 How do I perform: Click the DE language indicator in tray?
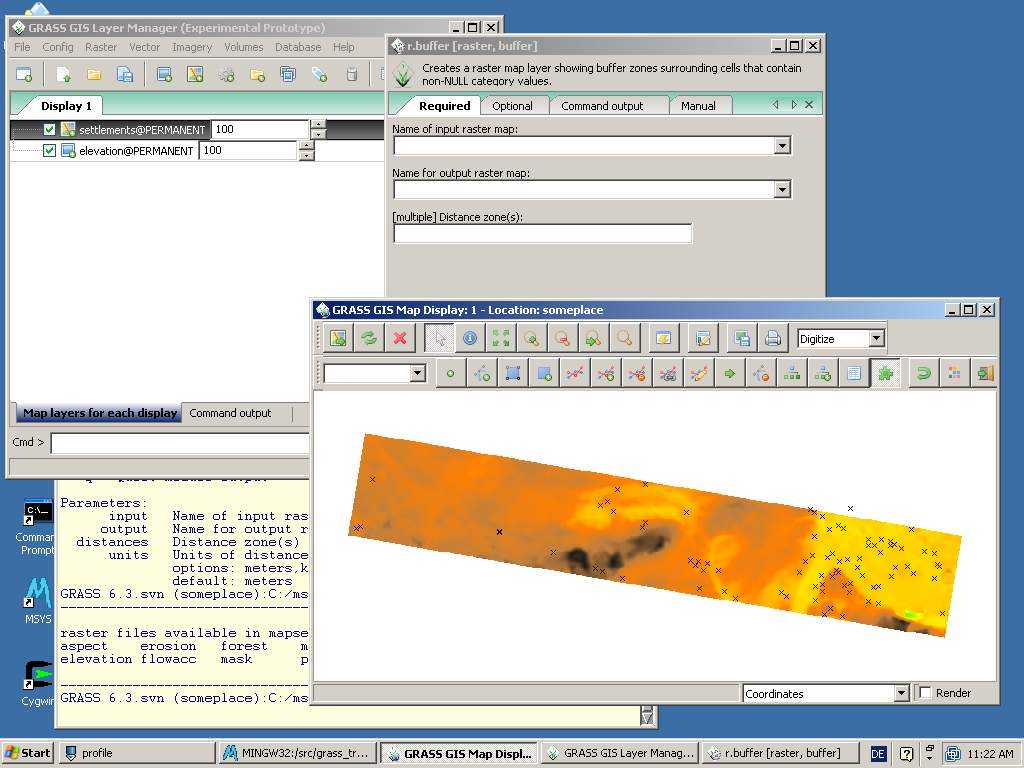point(878,754)
